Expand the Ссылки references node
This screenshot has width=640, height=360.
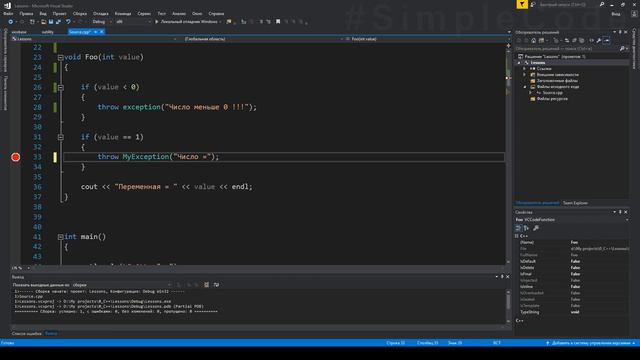[525, 69]
